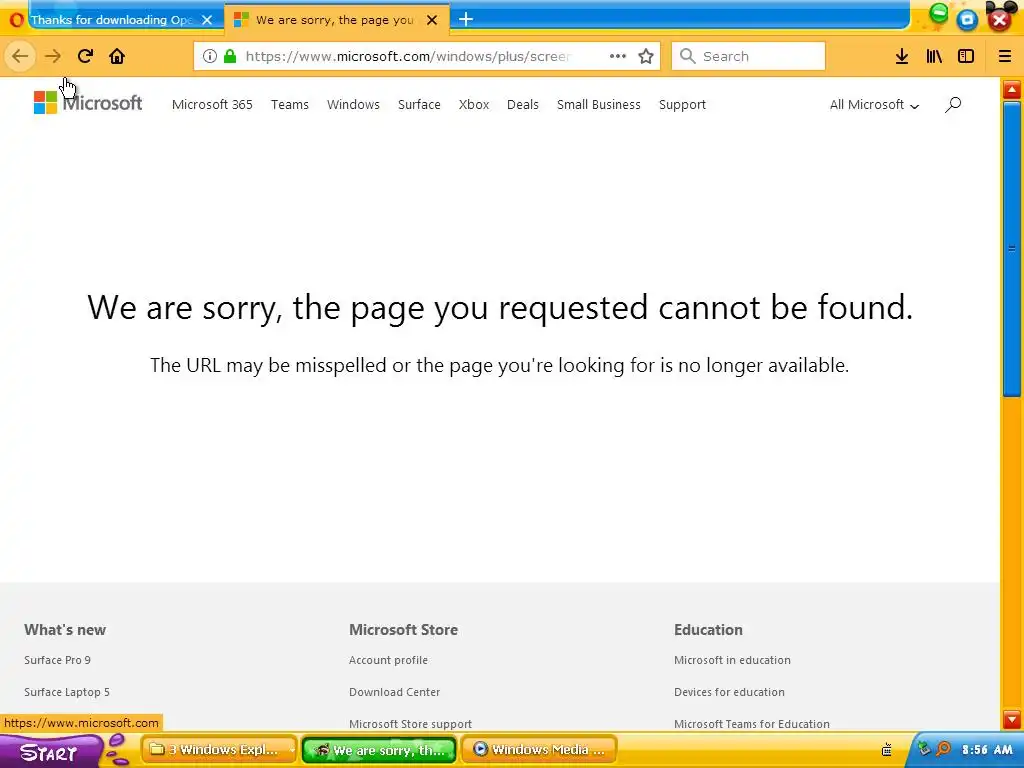The width and height of the screenshot is (1024, 768).
Task: Open Surface Laptop 5 footer link
Action: [x=67, y=692]
